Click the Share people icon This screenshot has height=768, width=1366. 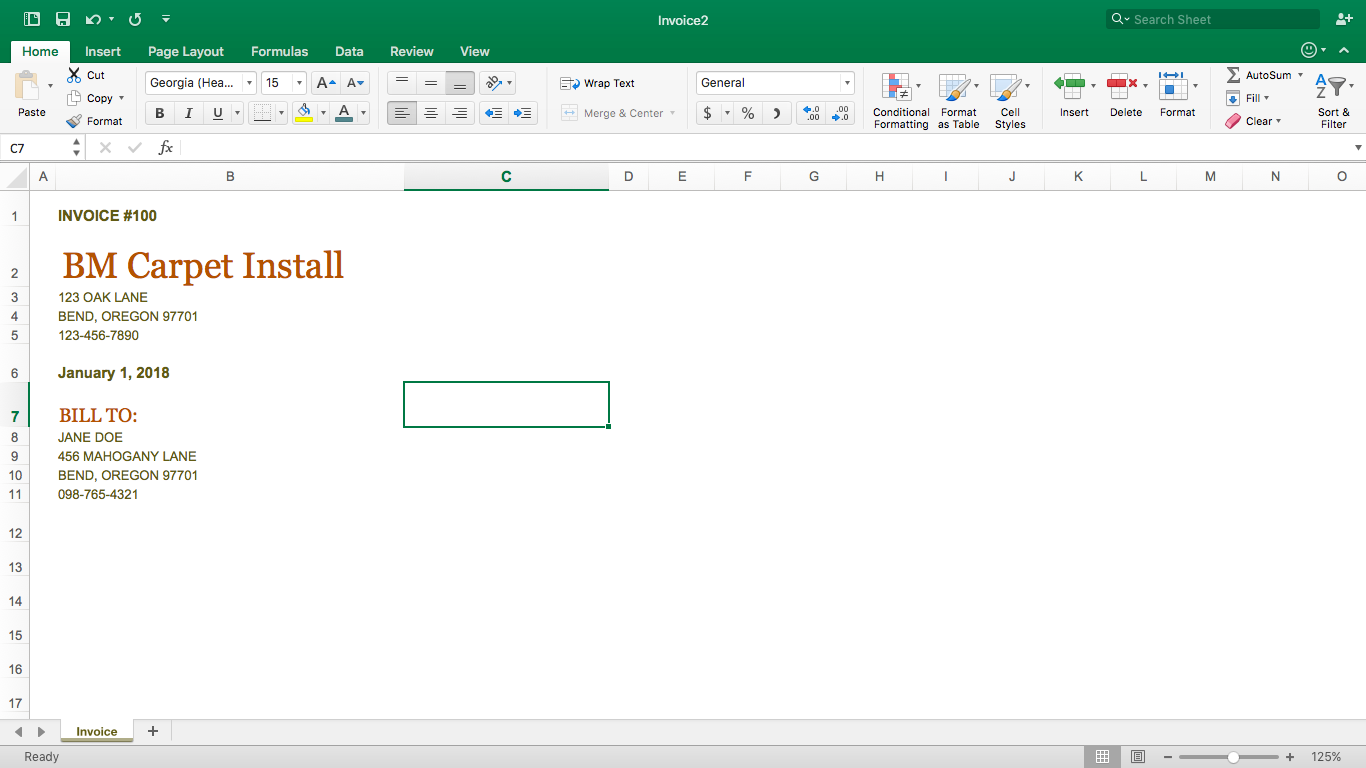(x=1343, y=19)
